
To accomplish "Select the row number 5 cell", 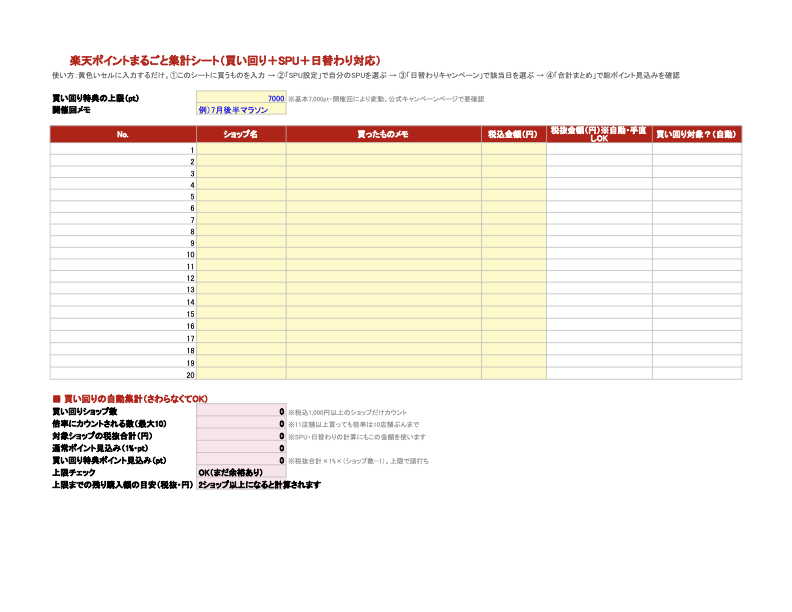I will (123, 195).
